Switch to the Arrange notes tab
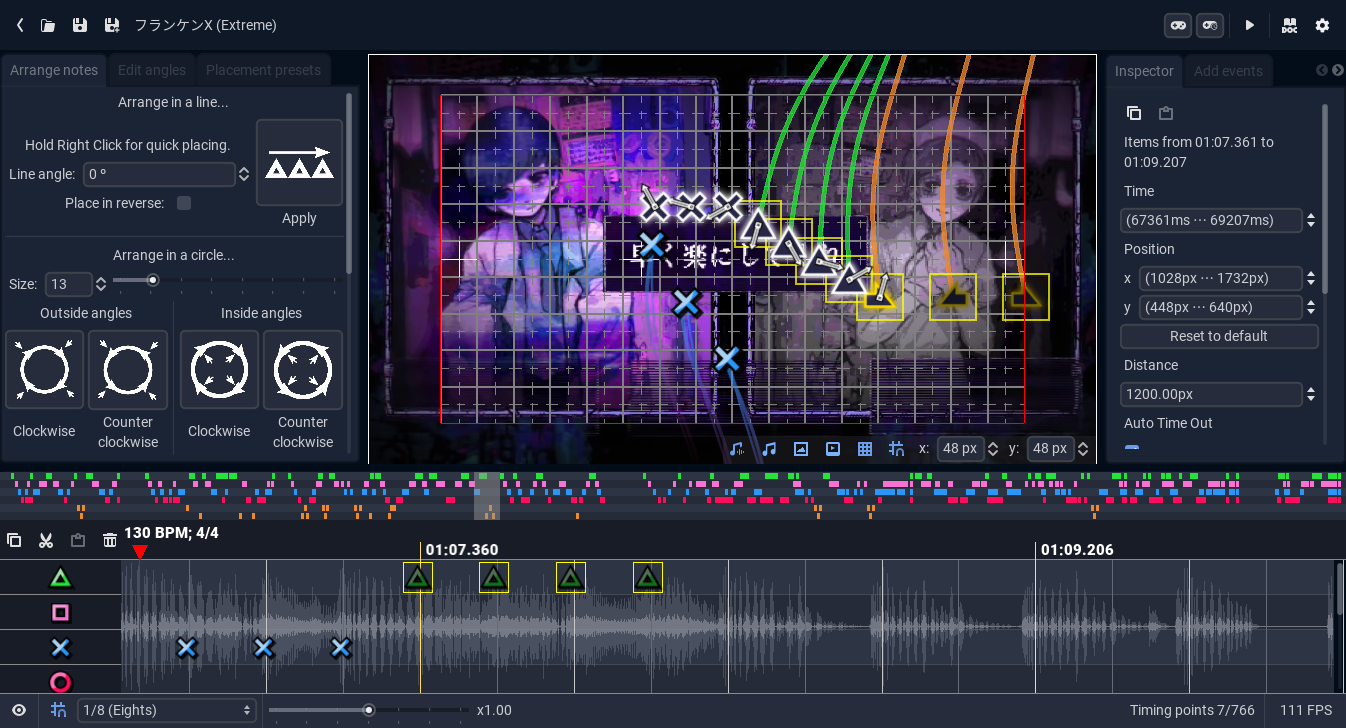The height and width of the screenshot is (728, 1346). [54, 70]
